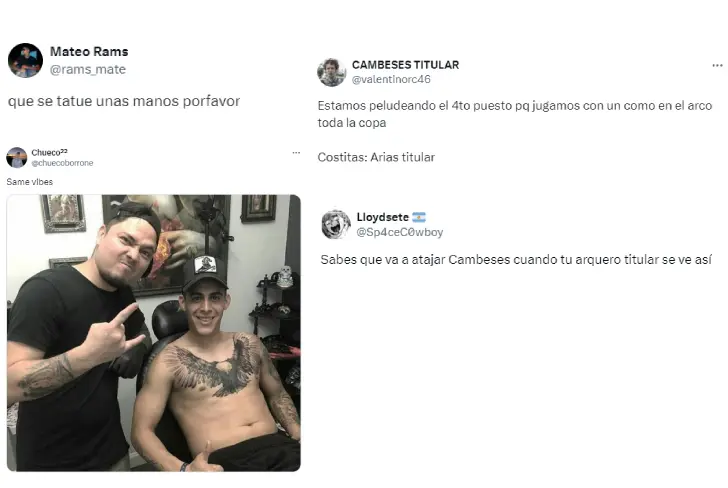Open Mateo Rams profile avatar
Image resolution: width=728 pixels, height=488 pixels.
(26, 60)
